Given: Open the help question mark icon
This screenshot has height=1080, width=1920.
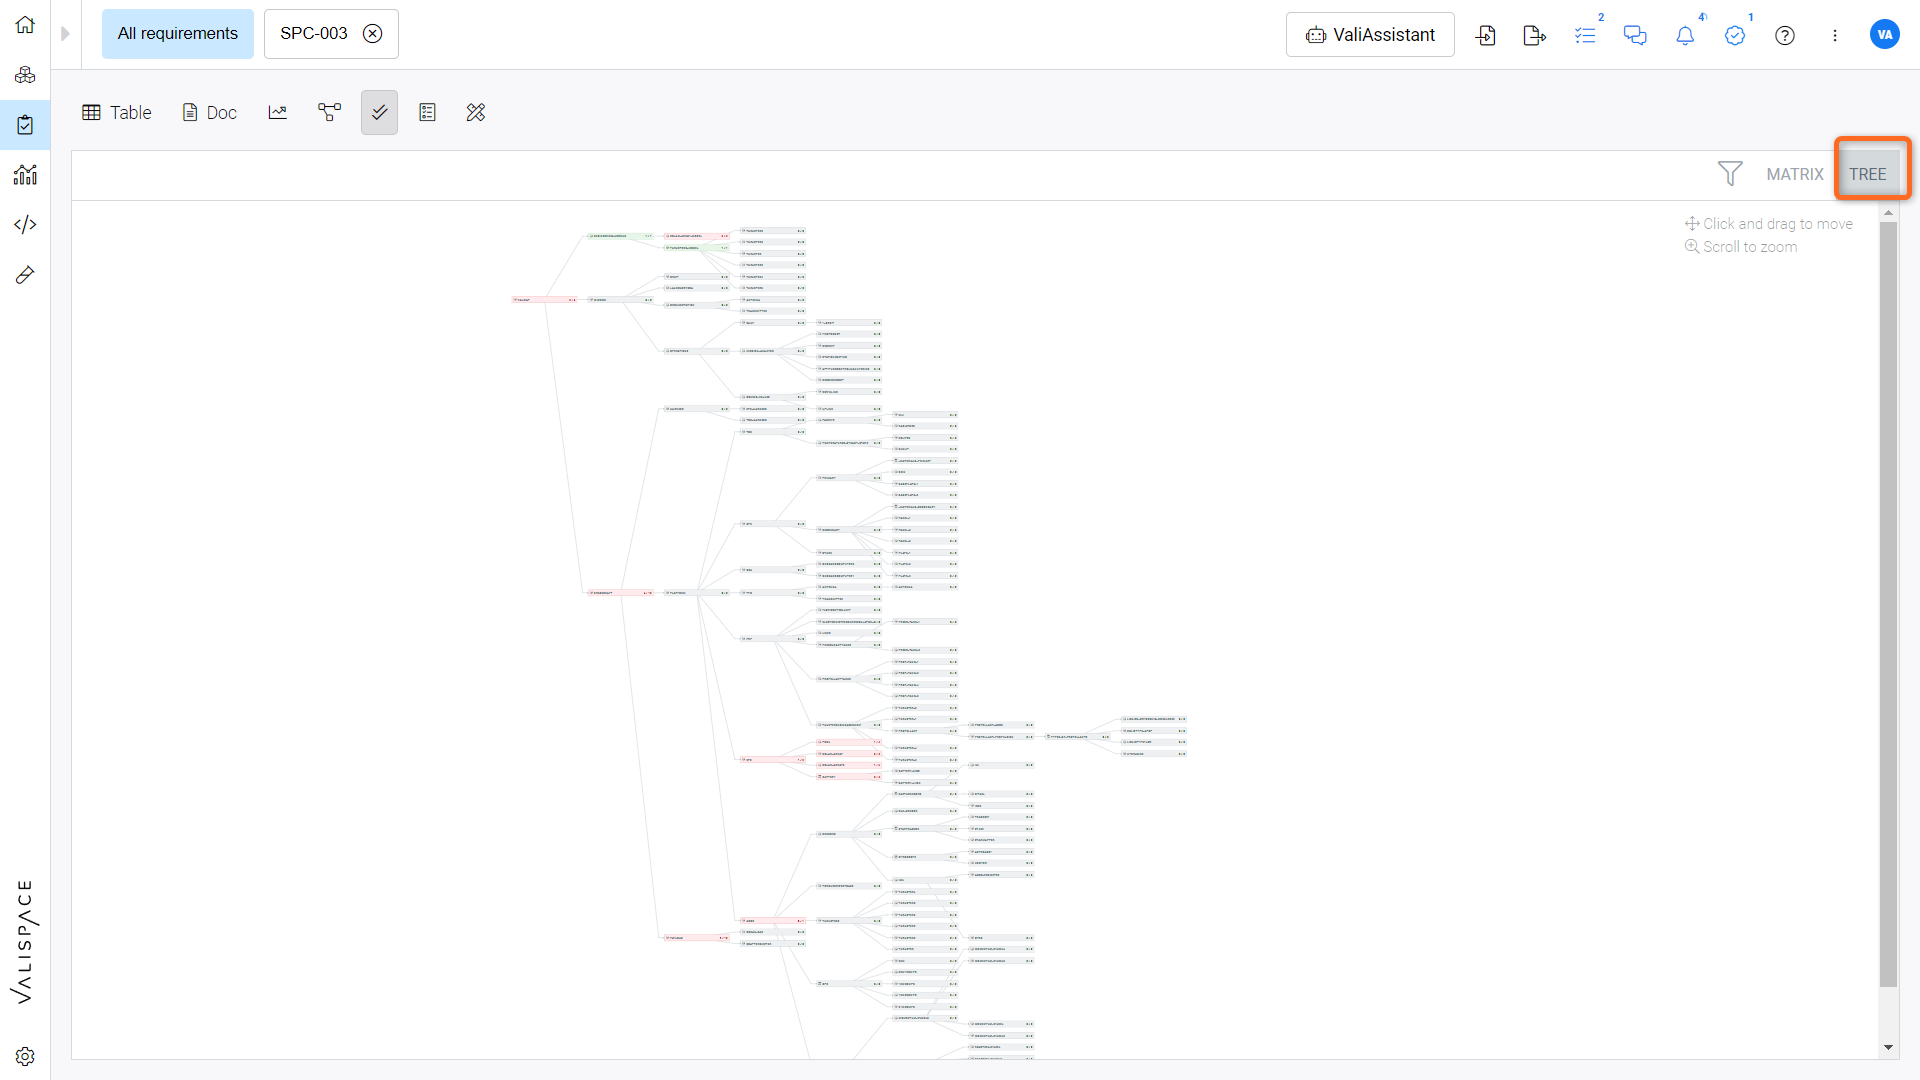Looking at the screenshot, I should point(1785,36).
